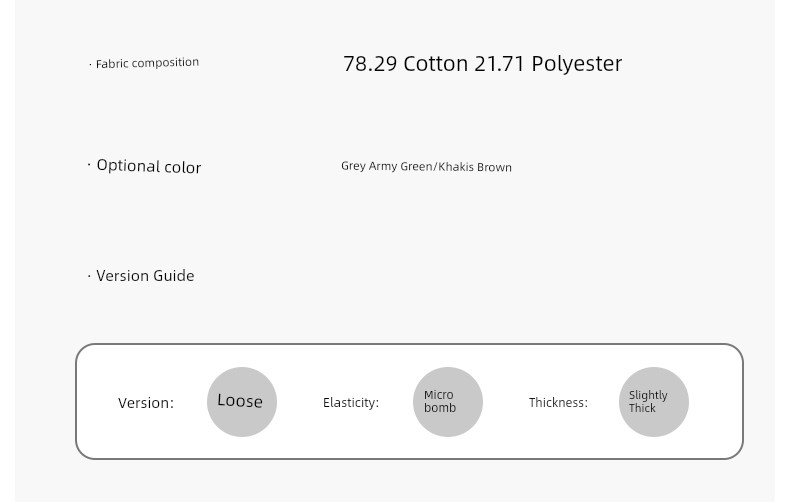Screen dimensions: 790x502
Task: Select the Fabric composition label
Action: (x=147, y=63)
